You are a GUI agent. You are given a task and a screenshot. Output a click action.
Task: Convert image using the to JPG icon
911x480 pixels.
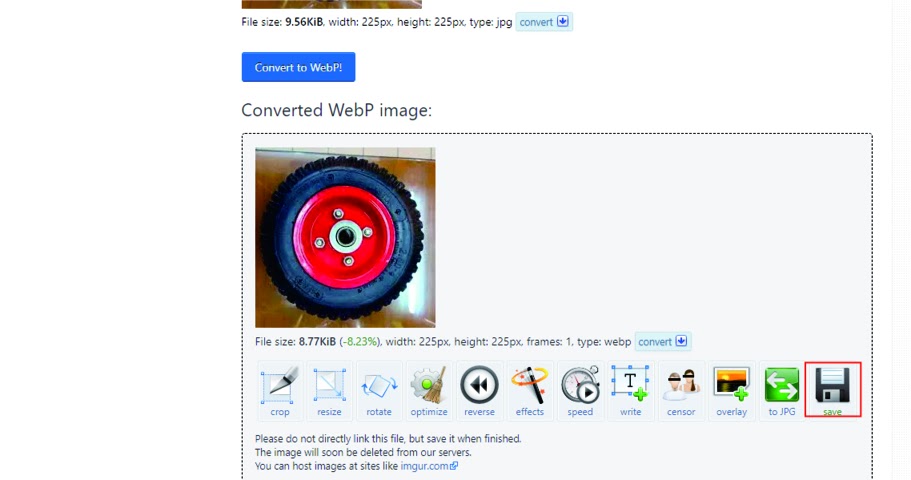pos(781,391)
